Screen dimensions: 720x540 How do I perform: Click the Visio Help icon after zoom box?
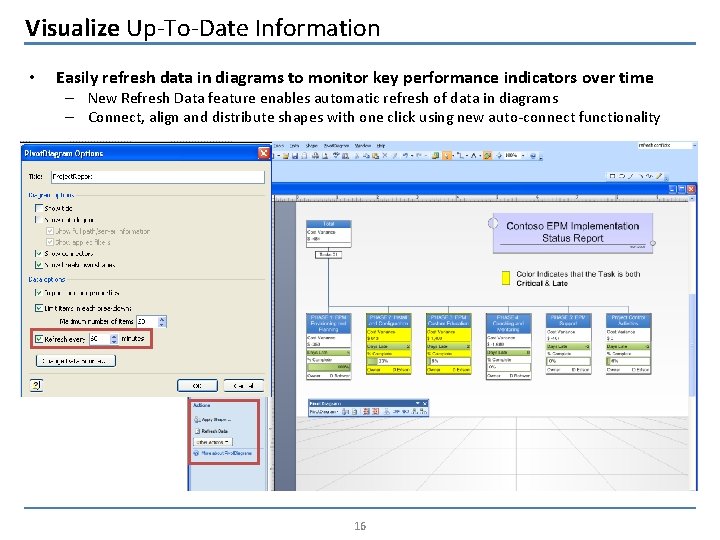[533, 156]
